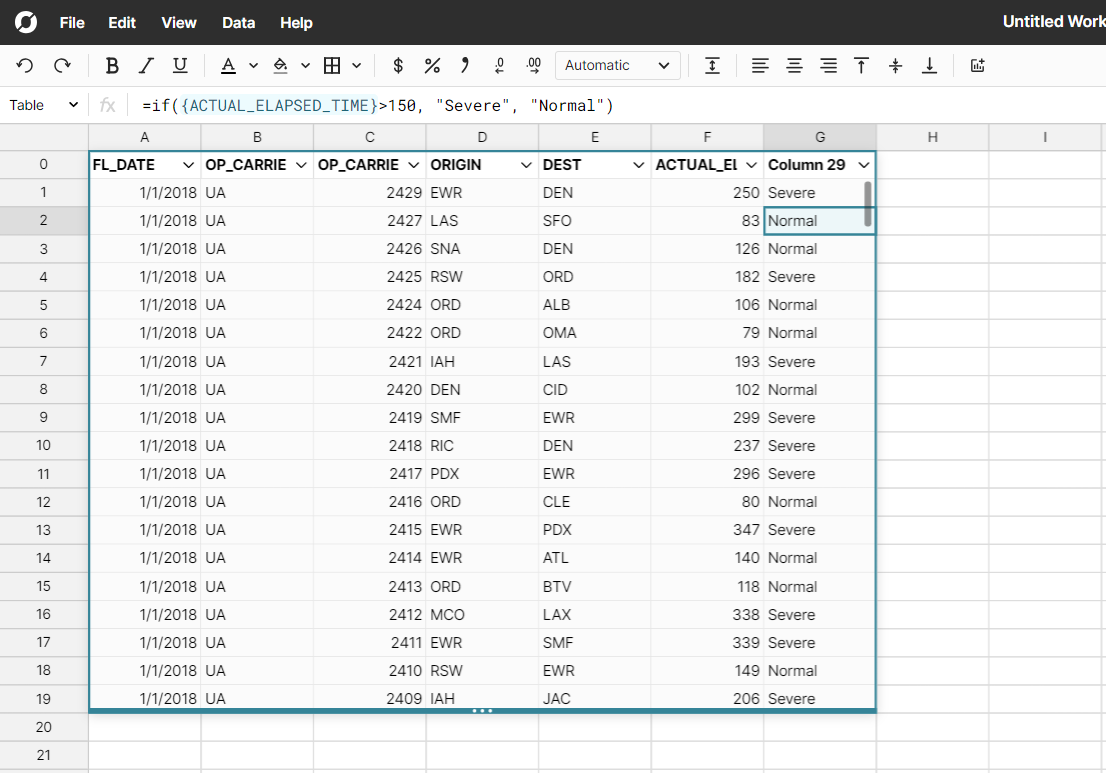The width and height of the screenshot is (1106, 773).
Task: Open the Table type dropdown
Action: click(x=44, y=105)
